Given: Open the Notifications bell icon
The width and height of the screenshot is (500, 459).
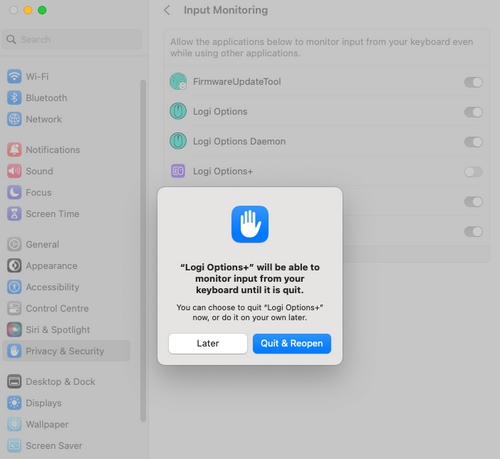Looking at the screenshot, I should 14,150.
